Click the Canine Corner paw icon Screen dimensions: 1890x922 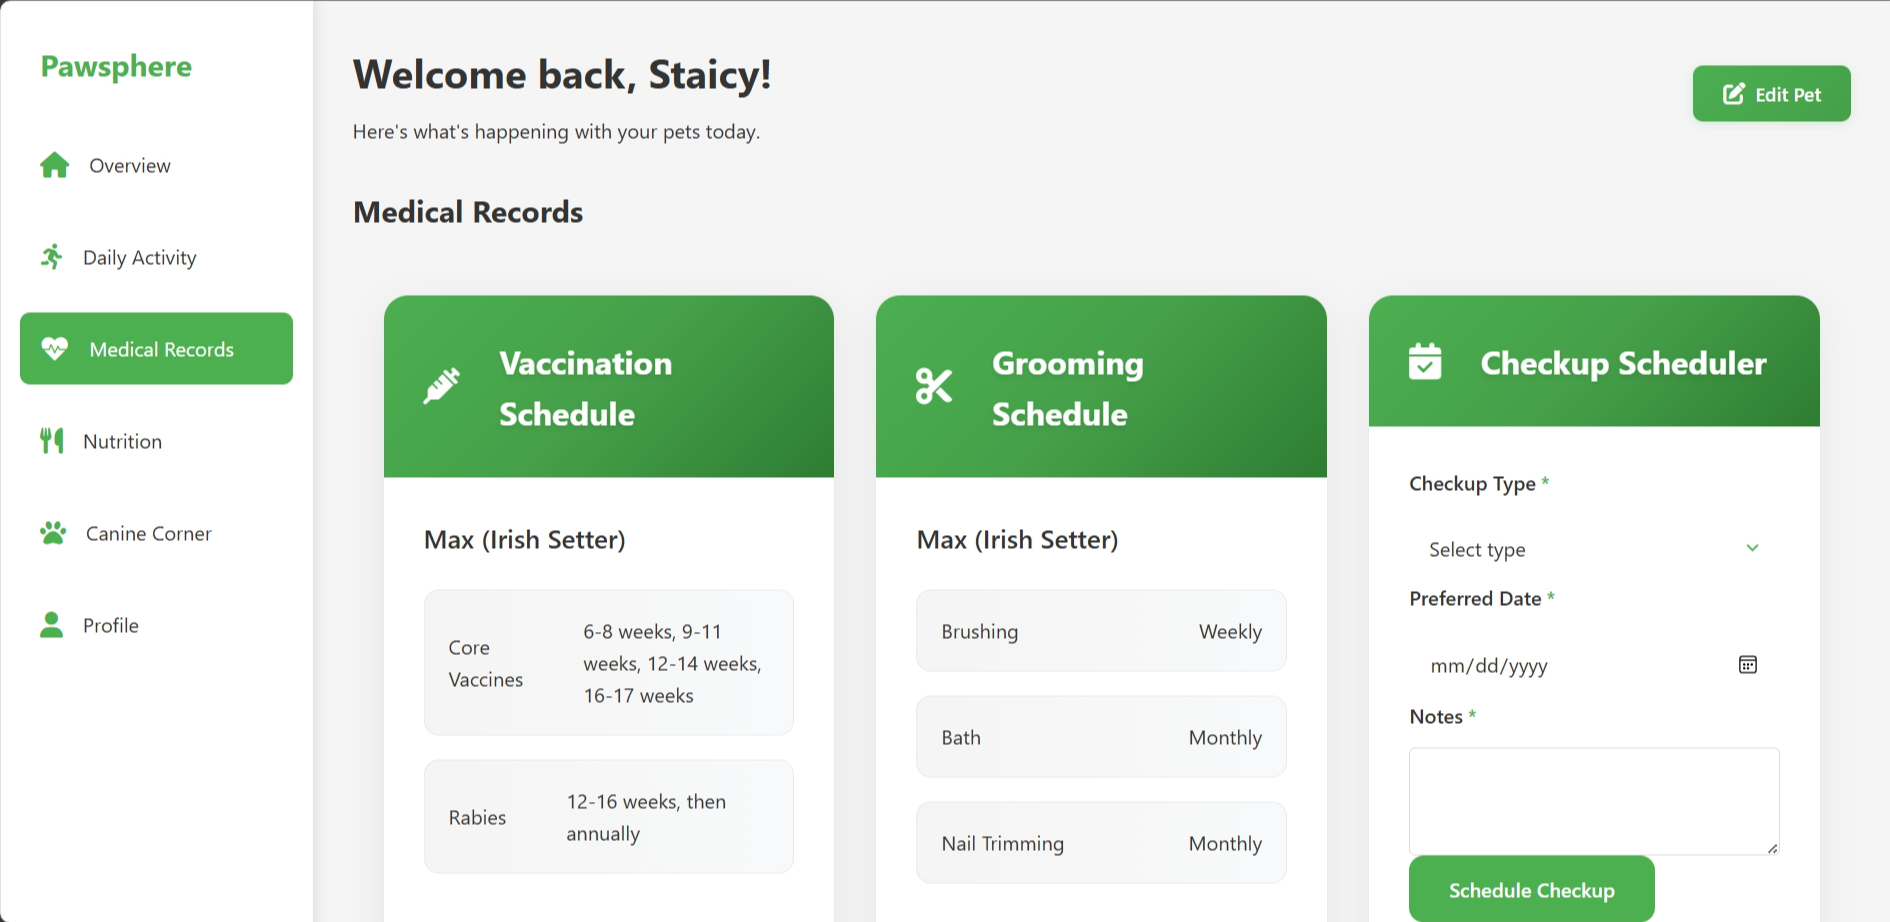coord(53,532)
